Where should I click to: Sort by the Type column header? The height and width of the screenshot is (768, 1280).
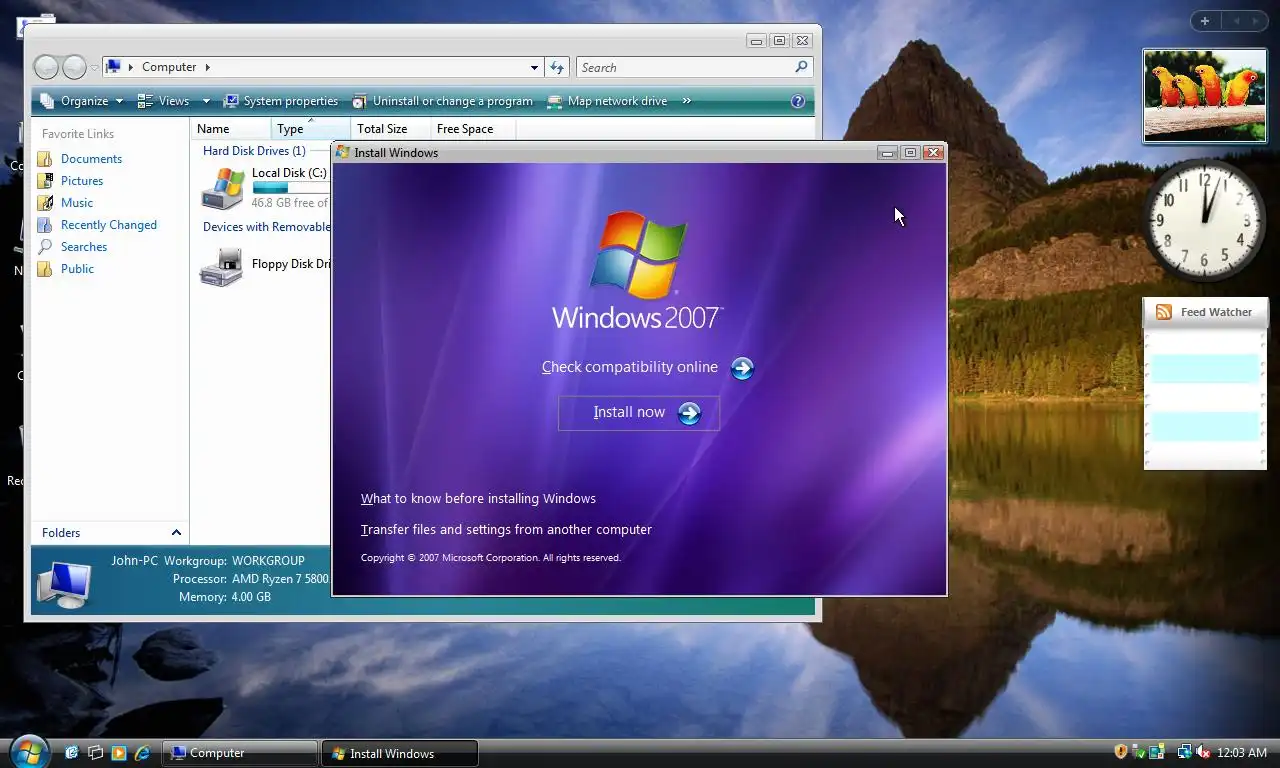tap(311, 128)
